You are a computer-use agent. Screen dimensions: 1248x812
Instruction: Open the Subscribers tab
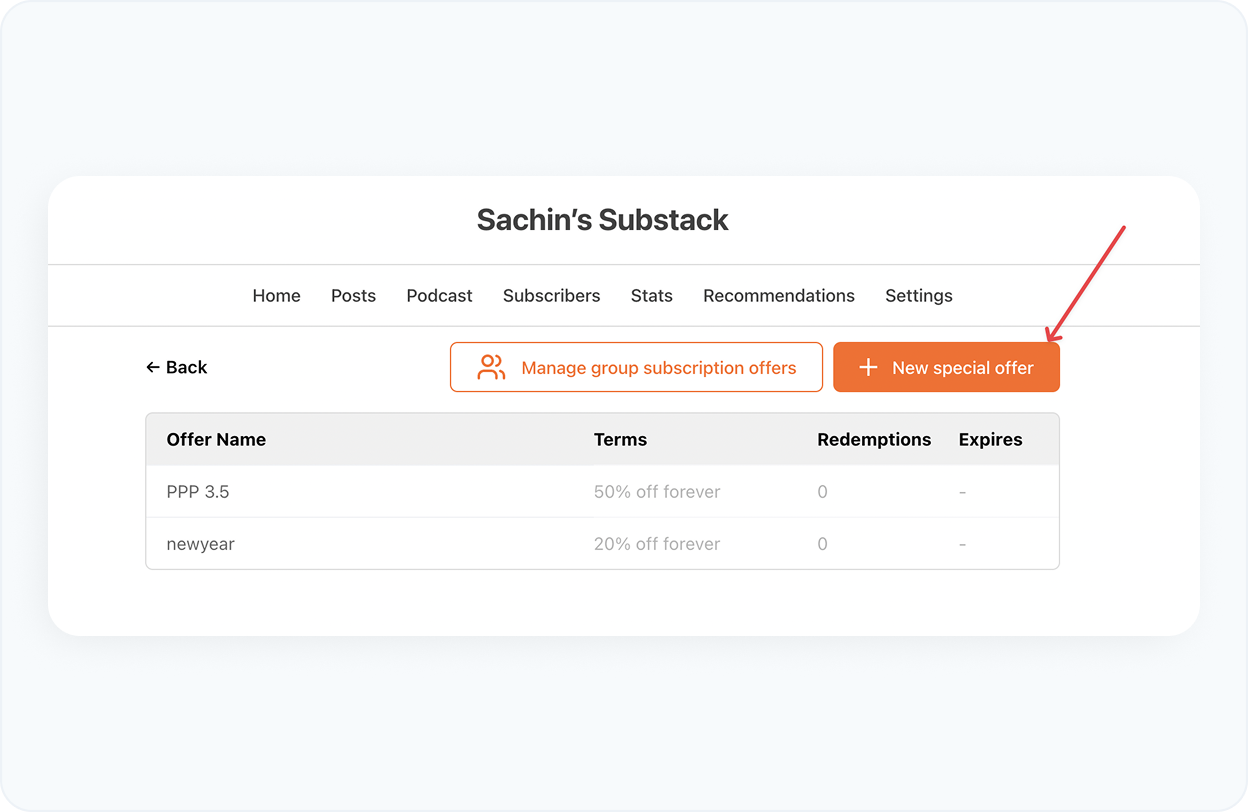(x=551, y=295)
